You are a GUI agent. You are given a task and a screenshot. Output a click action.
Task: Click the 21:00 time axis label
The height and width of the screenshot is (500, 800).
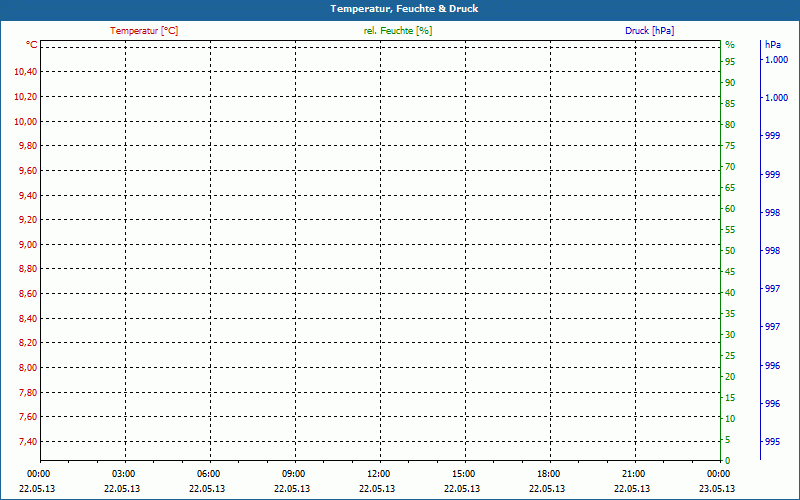[633, 474]
